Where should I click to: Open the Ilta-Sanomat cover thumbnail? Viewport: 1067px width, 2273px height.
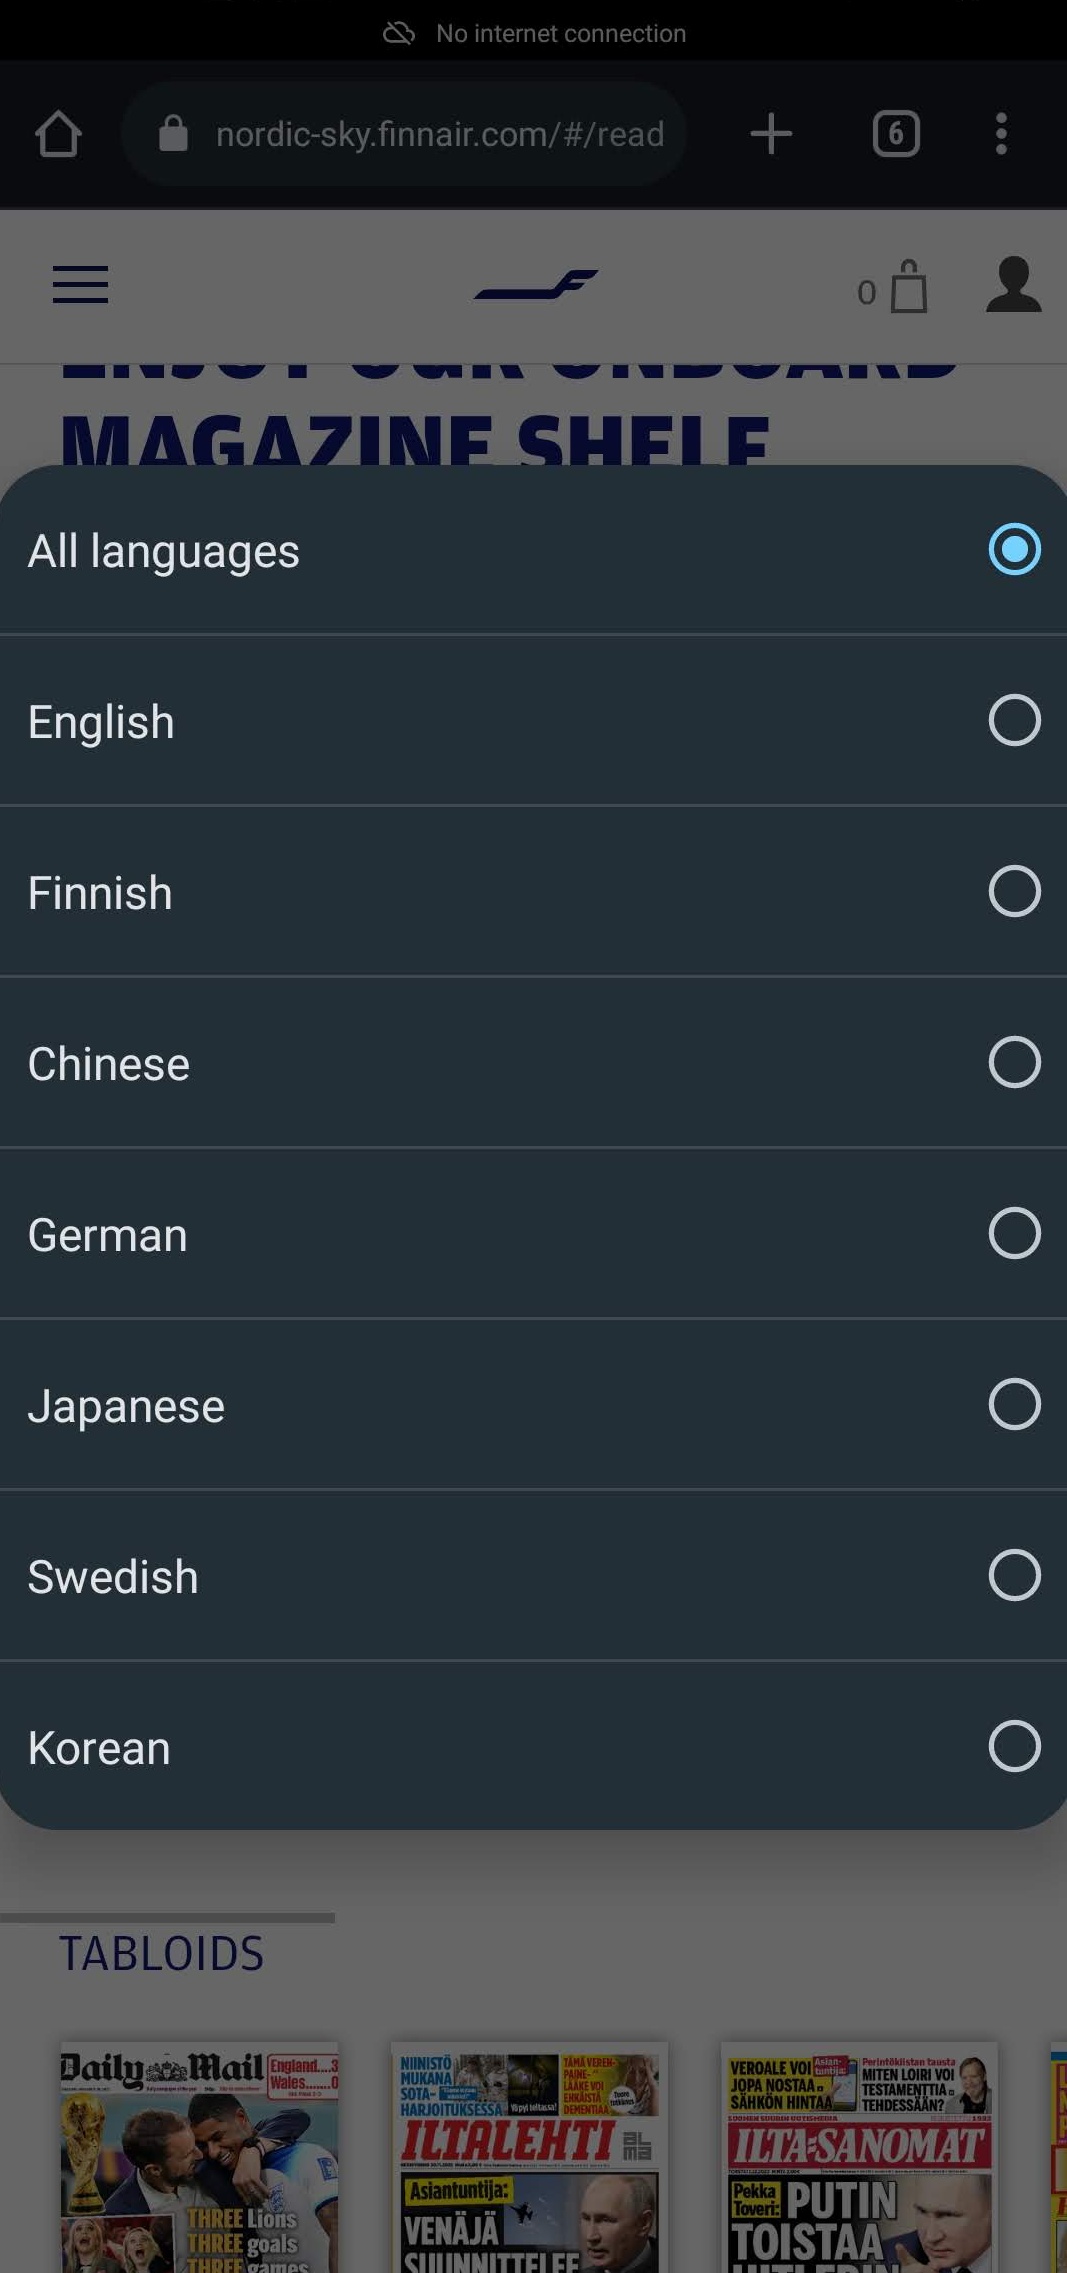pos(859,2157)
